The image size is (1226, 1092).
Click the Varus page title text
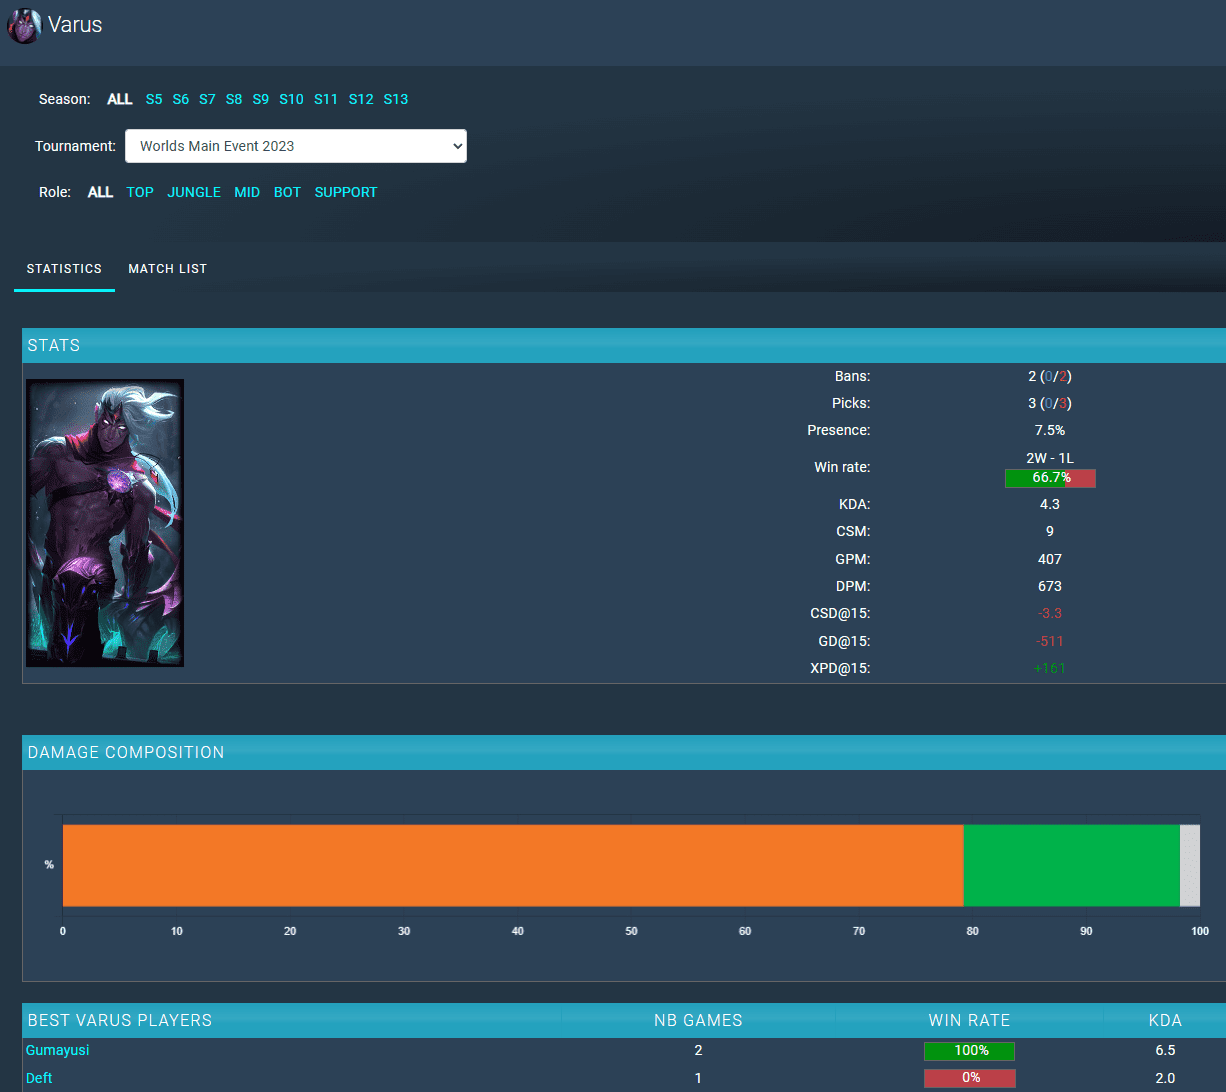point(75,24)
